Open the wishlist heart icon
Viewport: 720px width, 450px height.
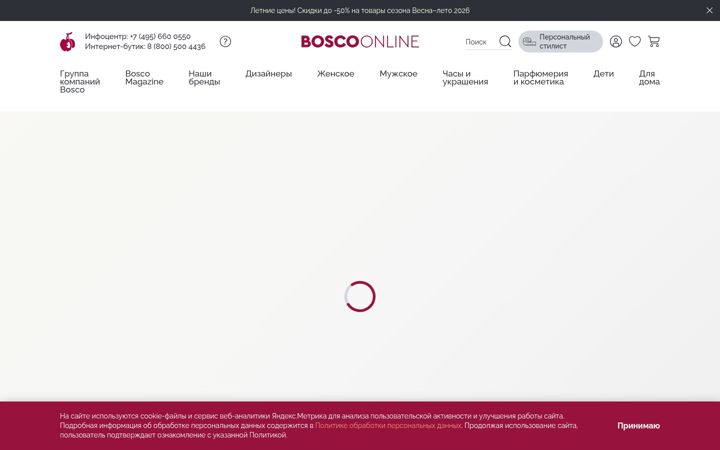[635, 41]
